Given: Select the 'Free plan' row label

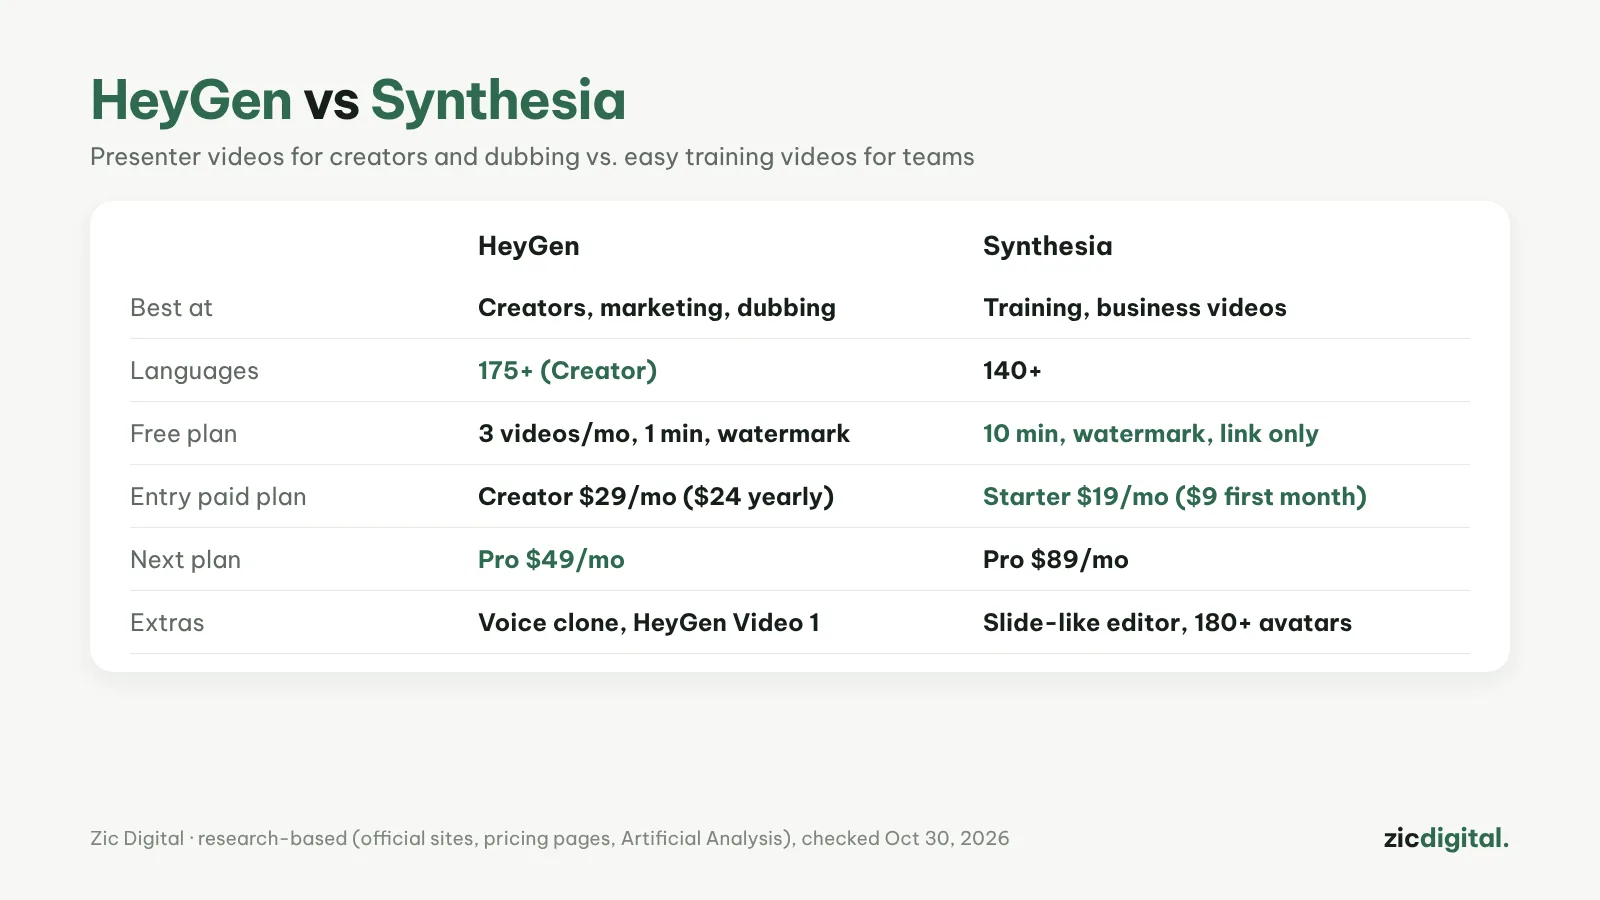Looking at the screenshot, I should [183, 434].
